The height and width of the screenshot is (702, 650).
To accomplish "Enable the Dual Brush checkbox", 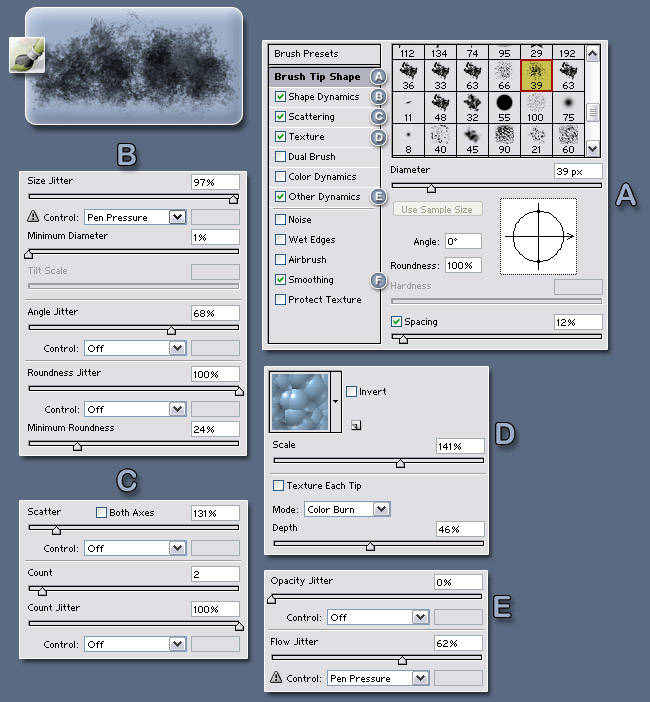I will click(281, 157).
